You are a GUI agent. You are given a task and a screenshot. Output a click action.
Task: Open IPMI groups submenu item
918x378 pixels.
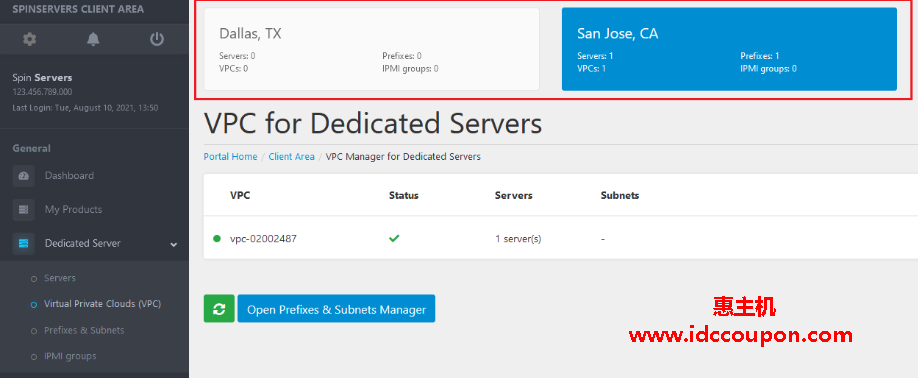coord(70,356)
